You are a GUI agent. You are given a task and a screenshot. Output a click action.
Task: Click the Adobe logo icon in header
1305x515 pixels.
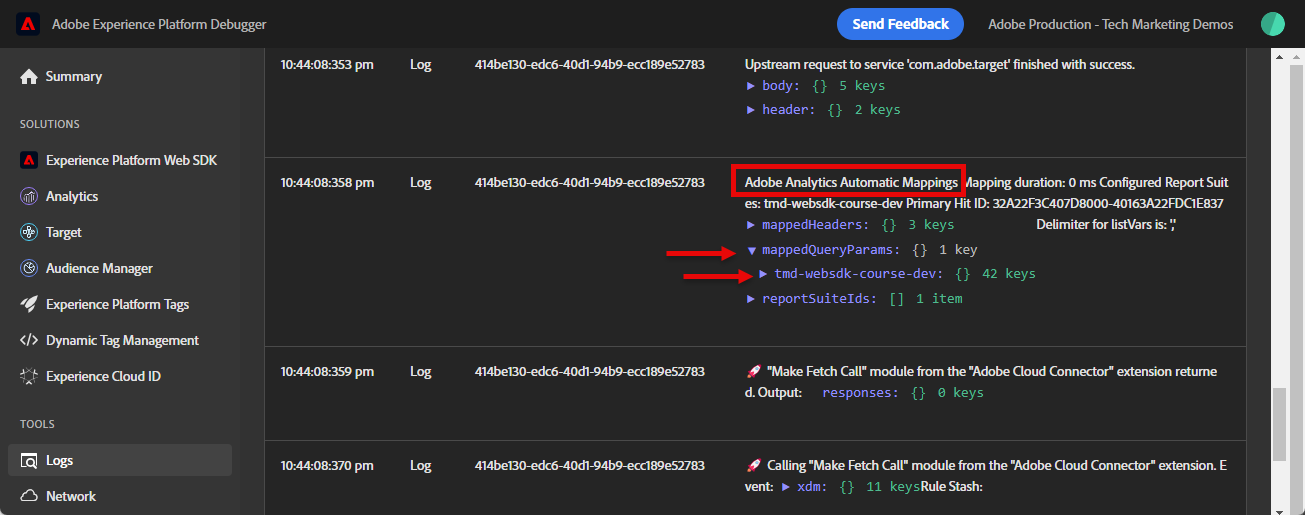(x=28, y=24)
